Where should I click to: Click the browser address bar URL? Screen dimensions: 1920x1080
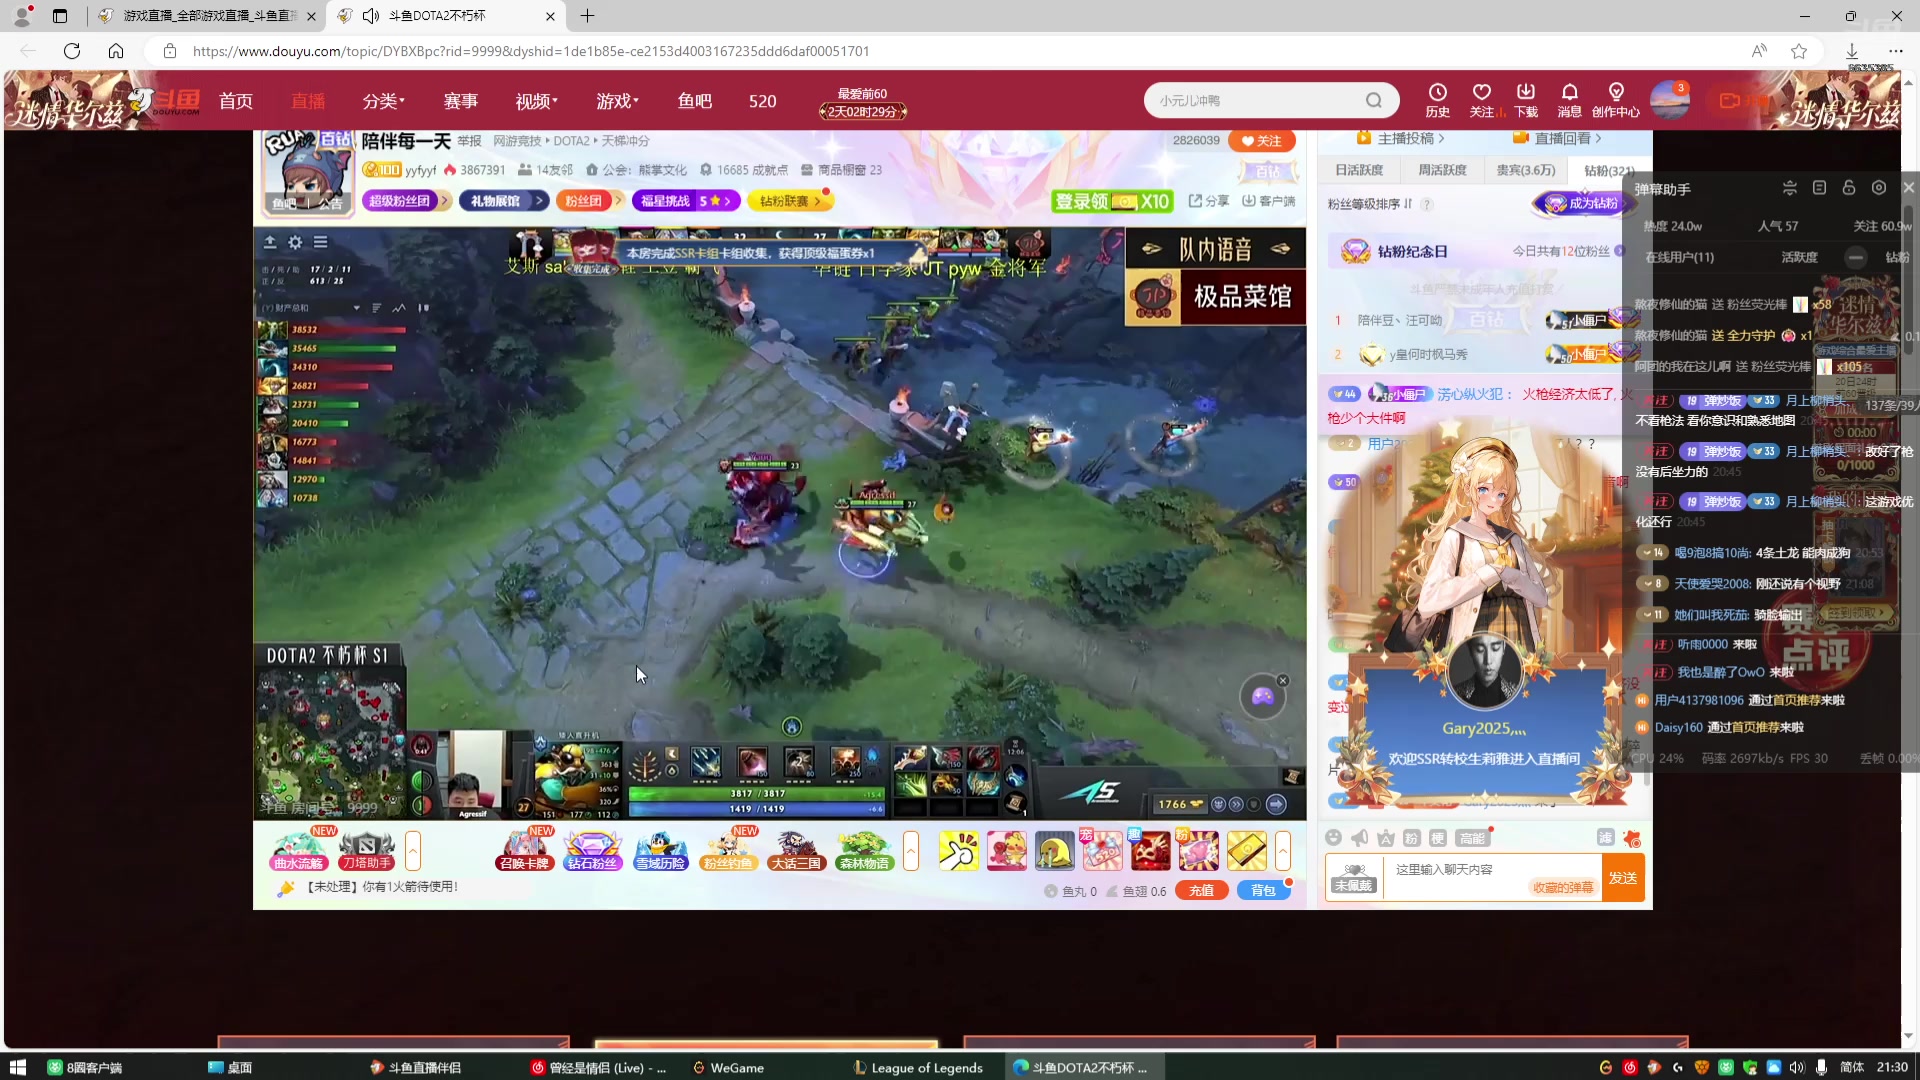click(x=530, y=51)
